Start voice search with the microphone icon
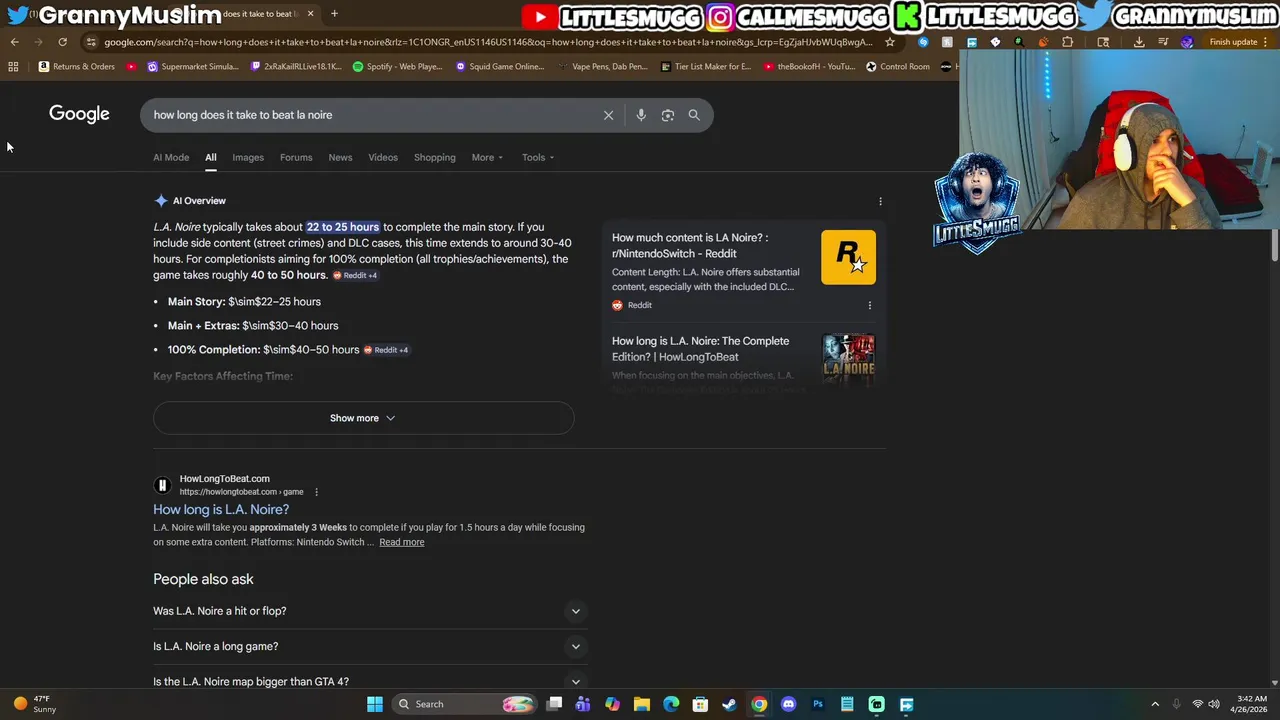This screenshot has height=720, width=1280. (641, 115)
